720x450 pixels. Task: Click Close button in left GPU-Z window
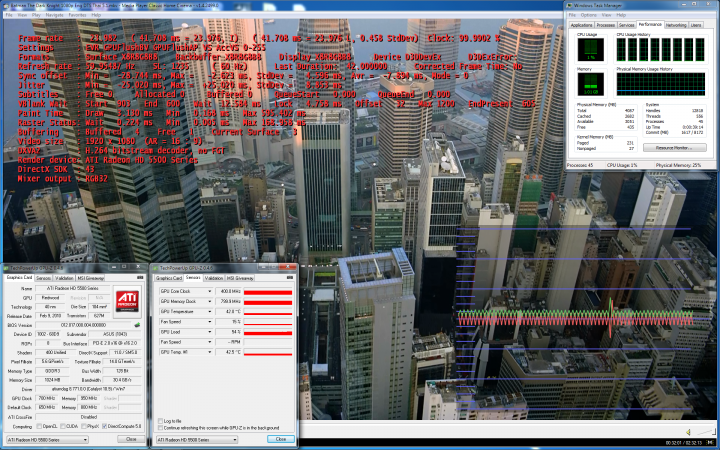(x=131, y=439)
